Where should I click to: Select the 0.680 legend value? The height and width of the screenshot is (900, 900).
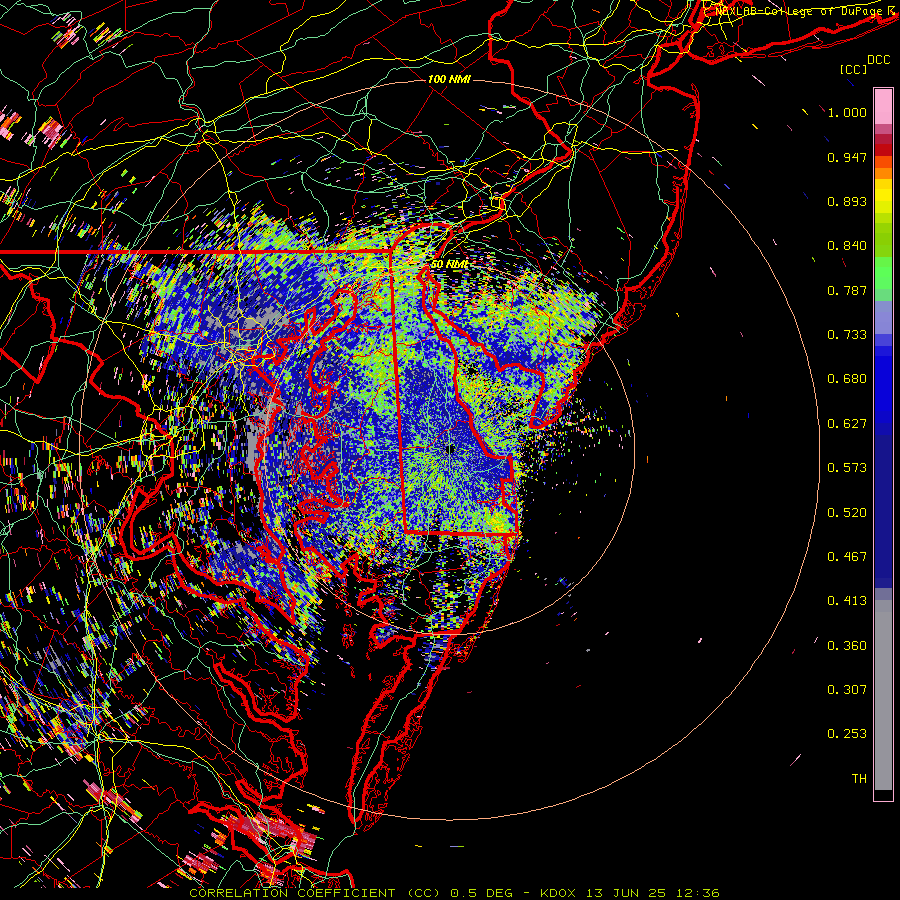click(847, 379)
